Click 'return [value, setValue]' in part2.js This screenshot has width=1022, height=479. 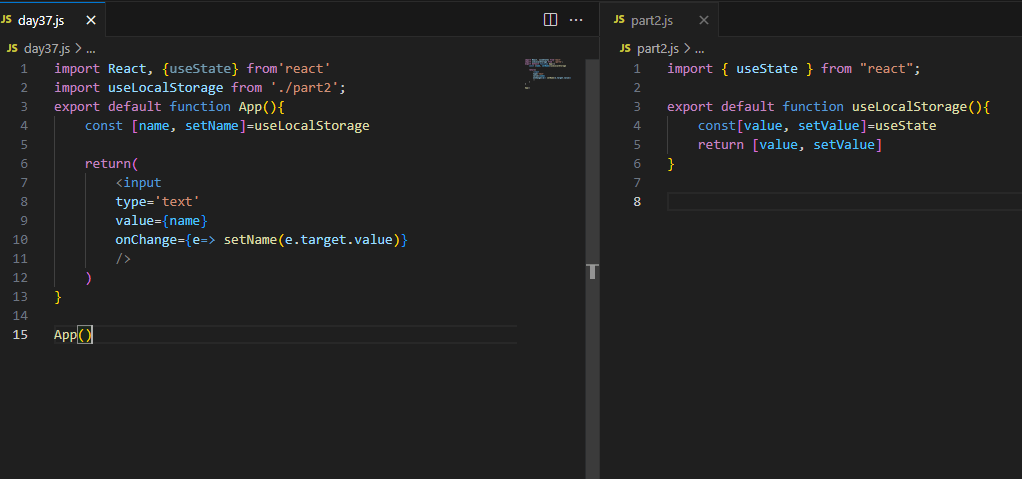point(790,145)
